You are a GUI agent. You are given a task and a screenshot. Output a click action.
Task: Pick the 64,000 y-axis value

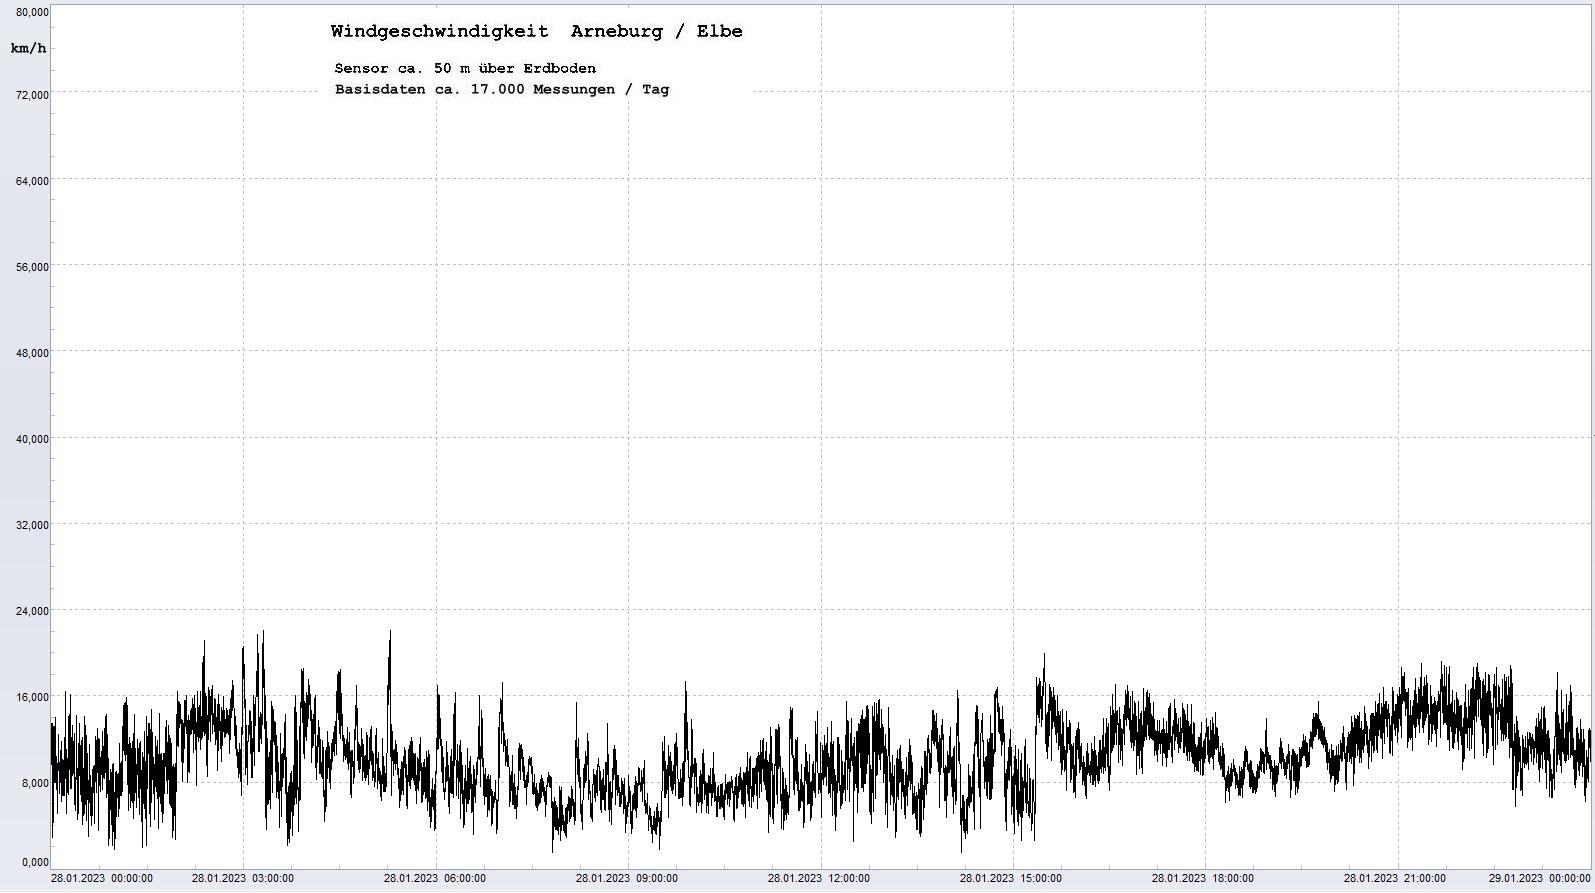pyautogui.click(x=30, y=181)
